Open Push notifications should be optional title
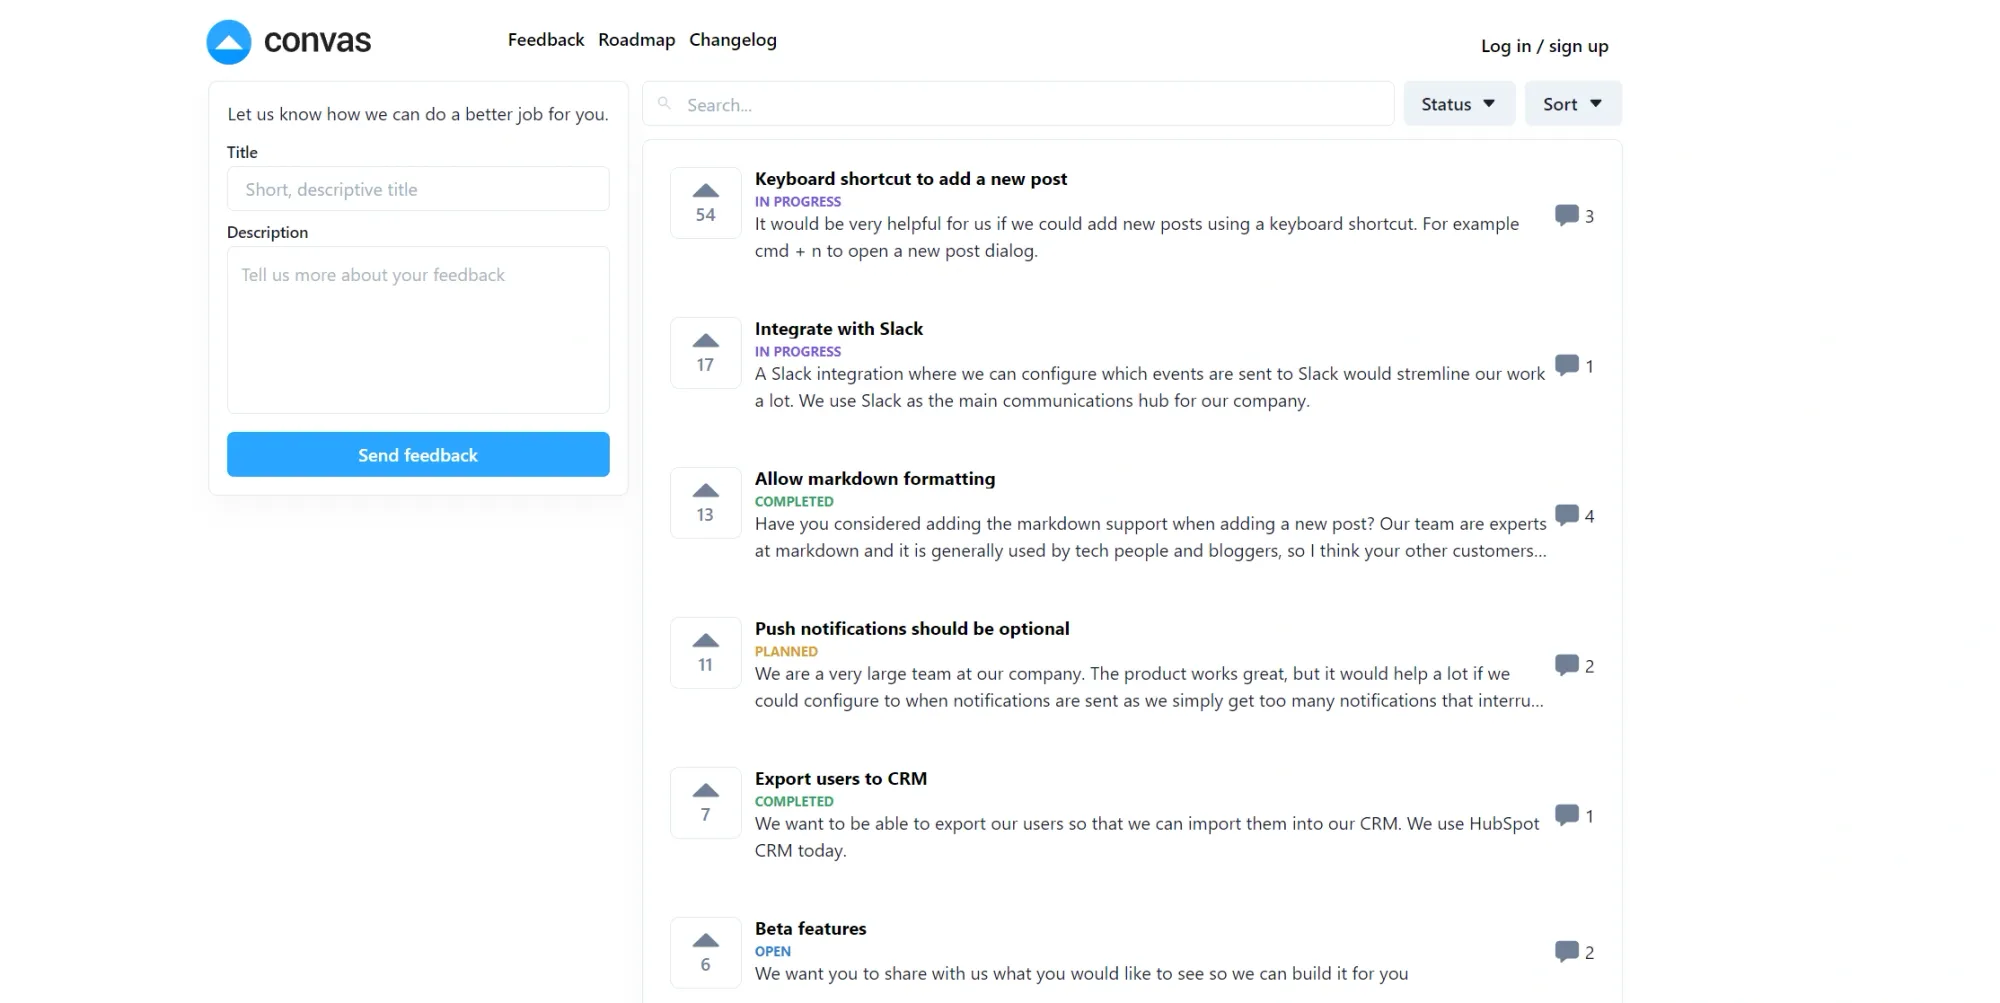2000x1003 pixels. pos(912,629)
